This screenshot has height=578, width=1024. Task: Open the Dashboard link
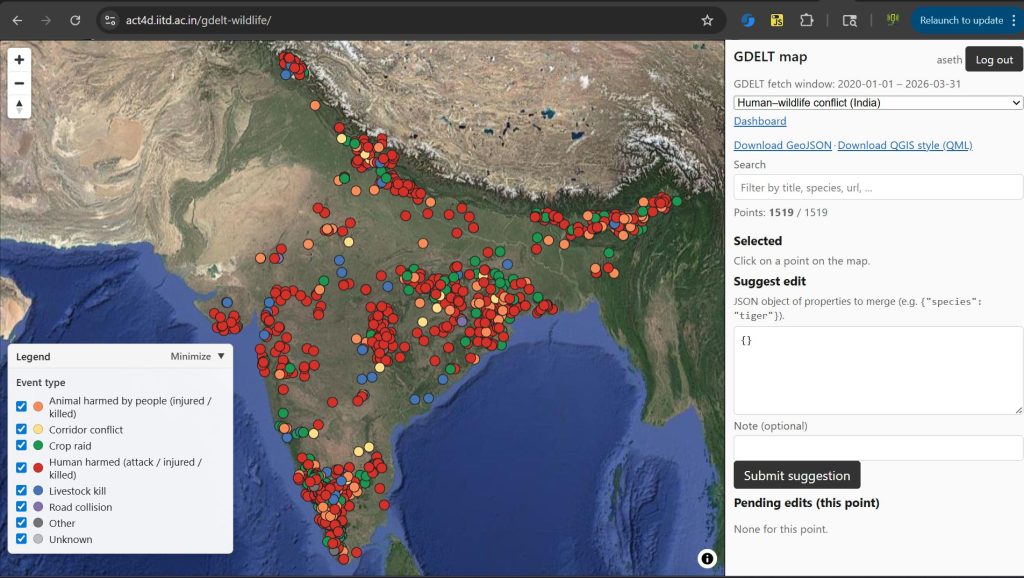760,121
